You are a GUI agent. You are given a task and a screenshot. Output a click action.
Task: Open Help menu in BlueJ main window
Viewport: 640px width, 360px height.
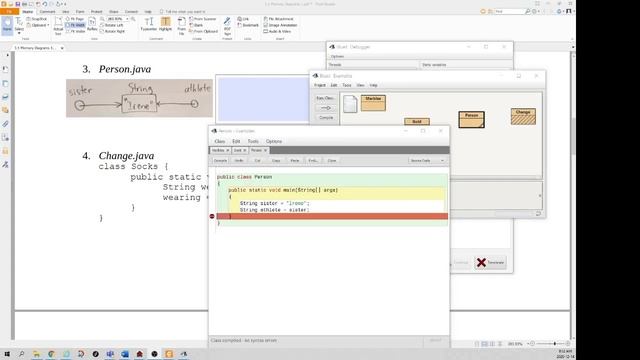[x=373, y=85]
